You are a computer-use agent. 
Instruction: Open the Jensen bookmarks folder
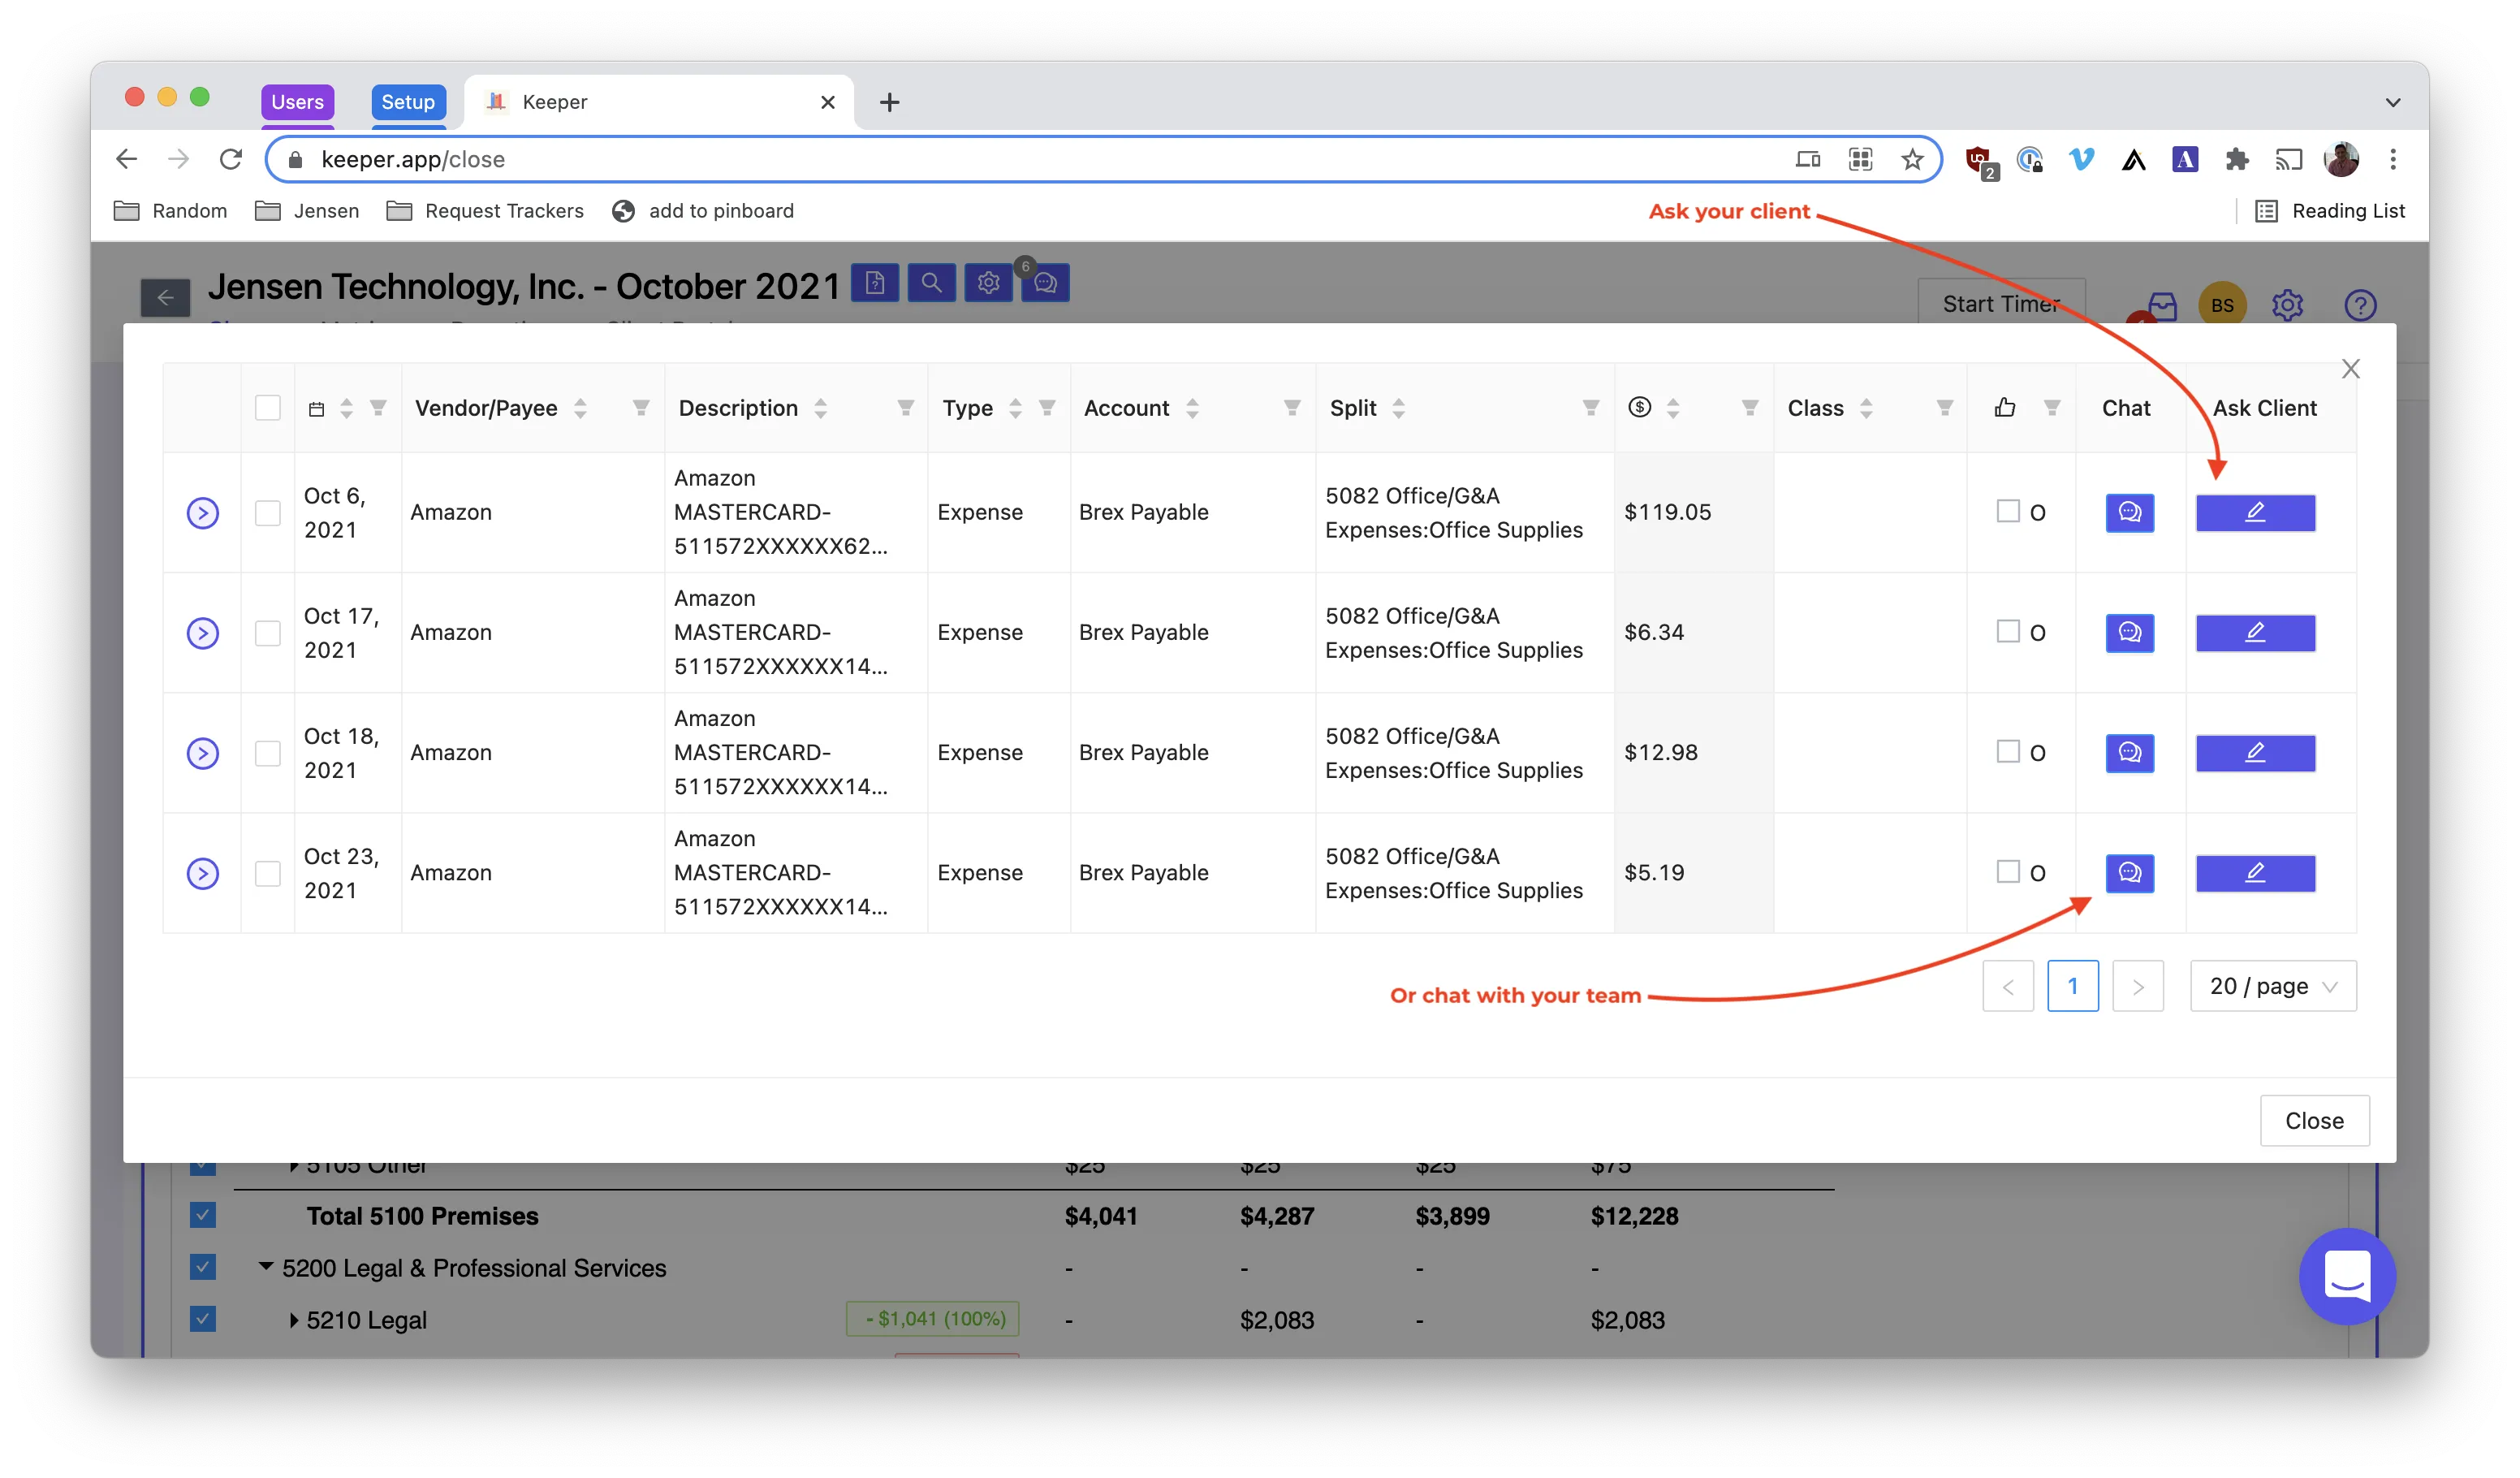pos(307,210)
